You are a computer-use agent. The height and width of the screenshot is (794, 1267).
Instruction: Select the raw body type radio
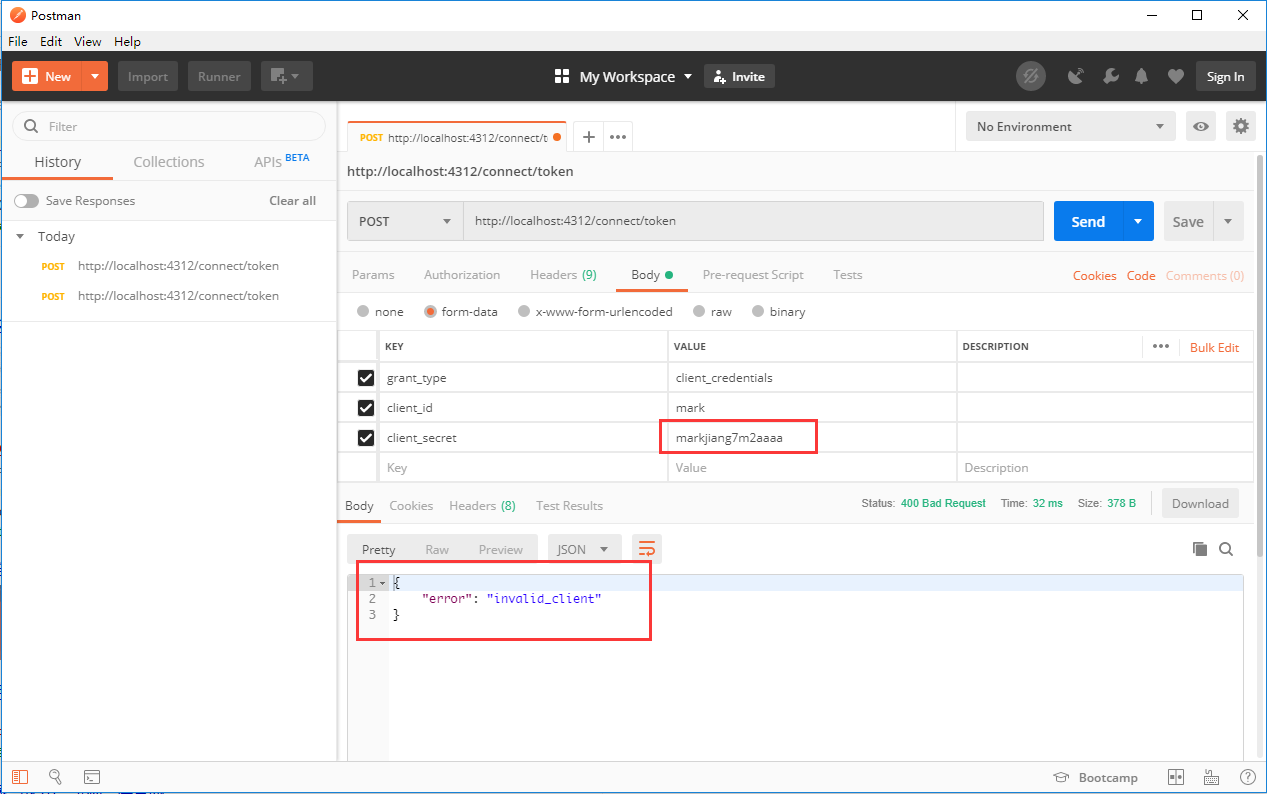[699, 311]
